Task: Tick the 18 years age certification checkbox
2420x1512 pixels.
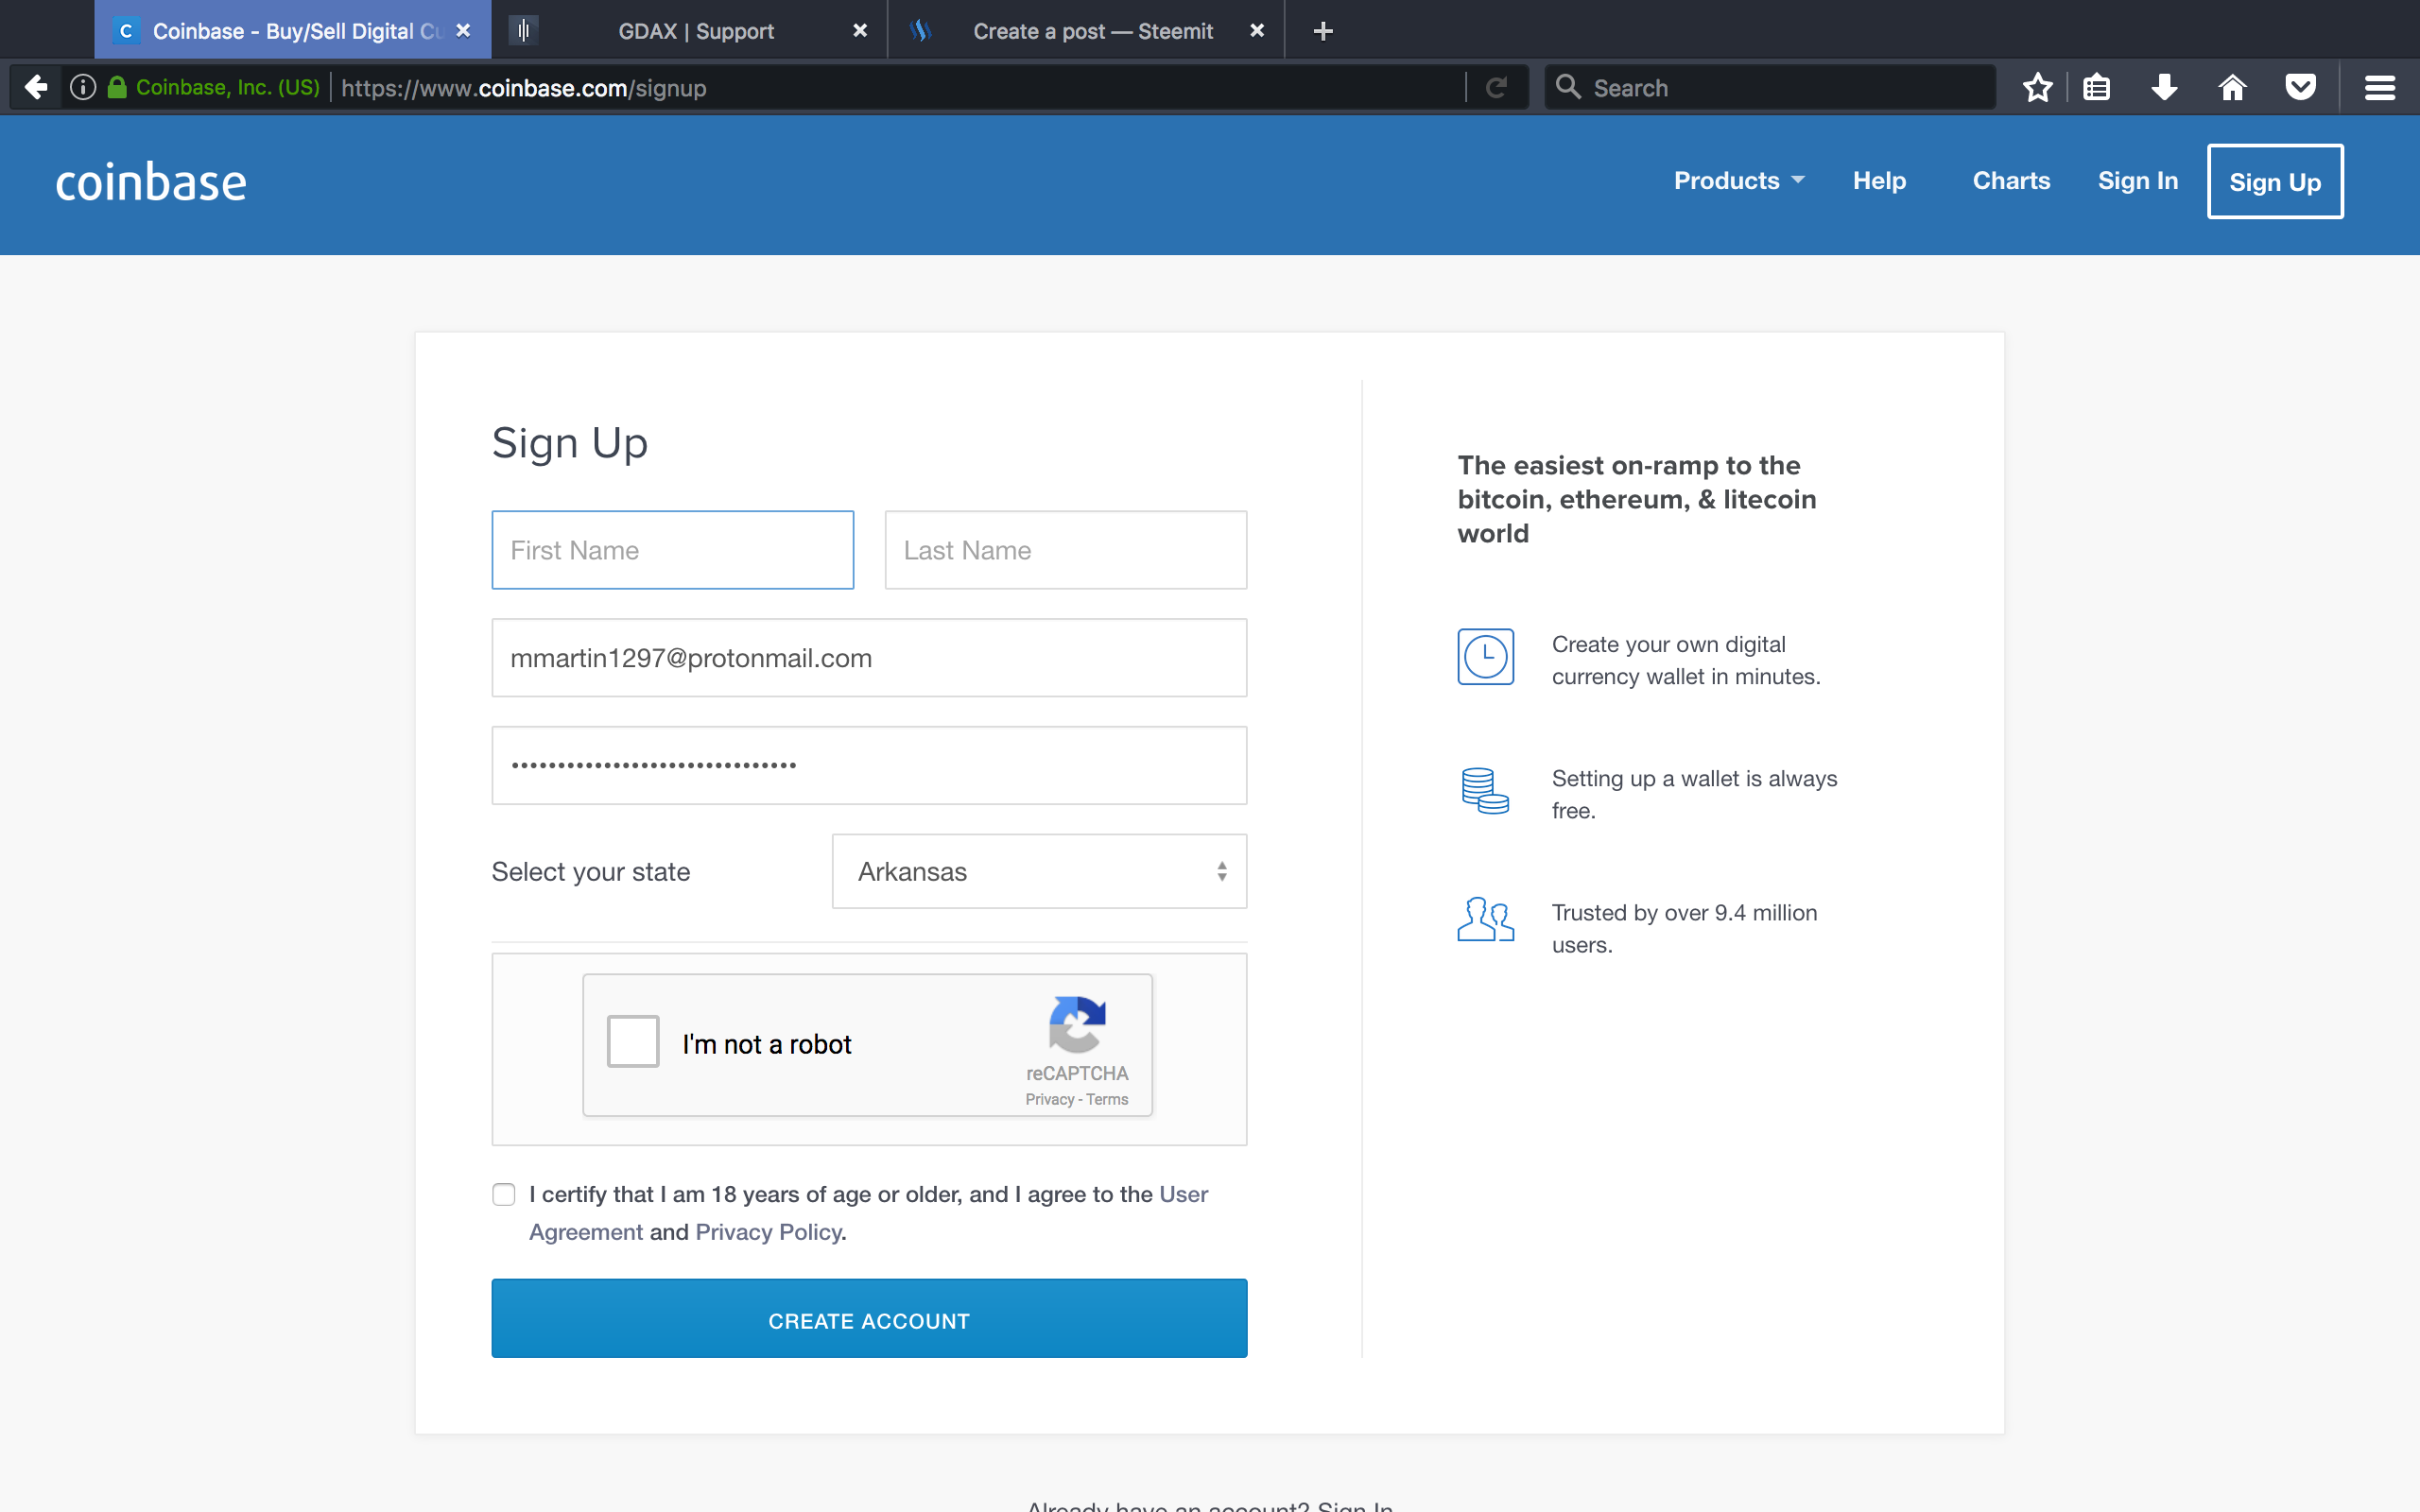Action: (x=504, y=1194)
